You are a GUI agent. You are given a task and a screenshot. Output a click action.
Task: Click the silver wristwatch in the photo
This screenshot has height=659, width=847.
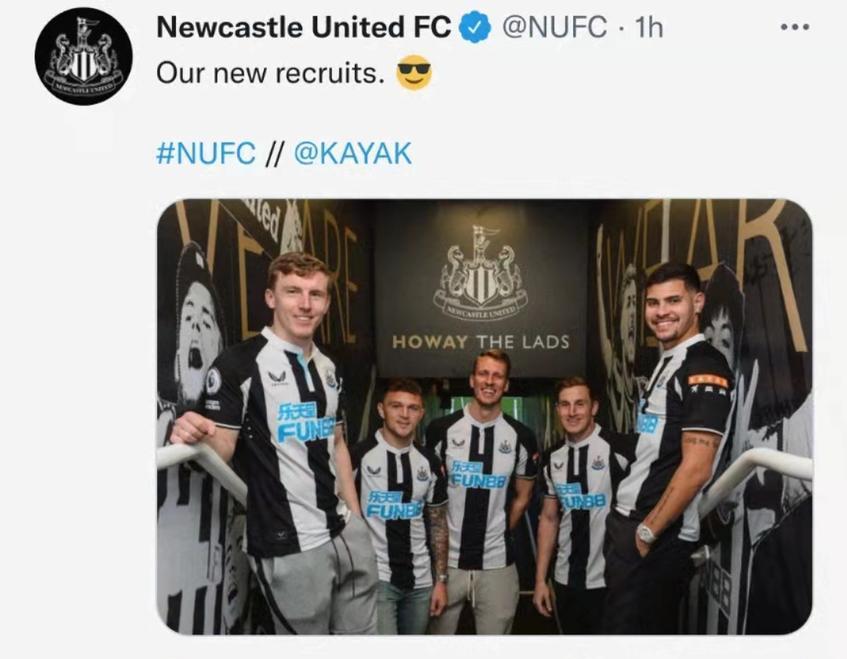click(646, 533)
